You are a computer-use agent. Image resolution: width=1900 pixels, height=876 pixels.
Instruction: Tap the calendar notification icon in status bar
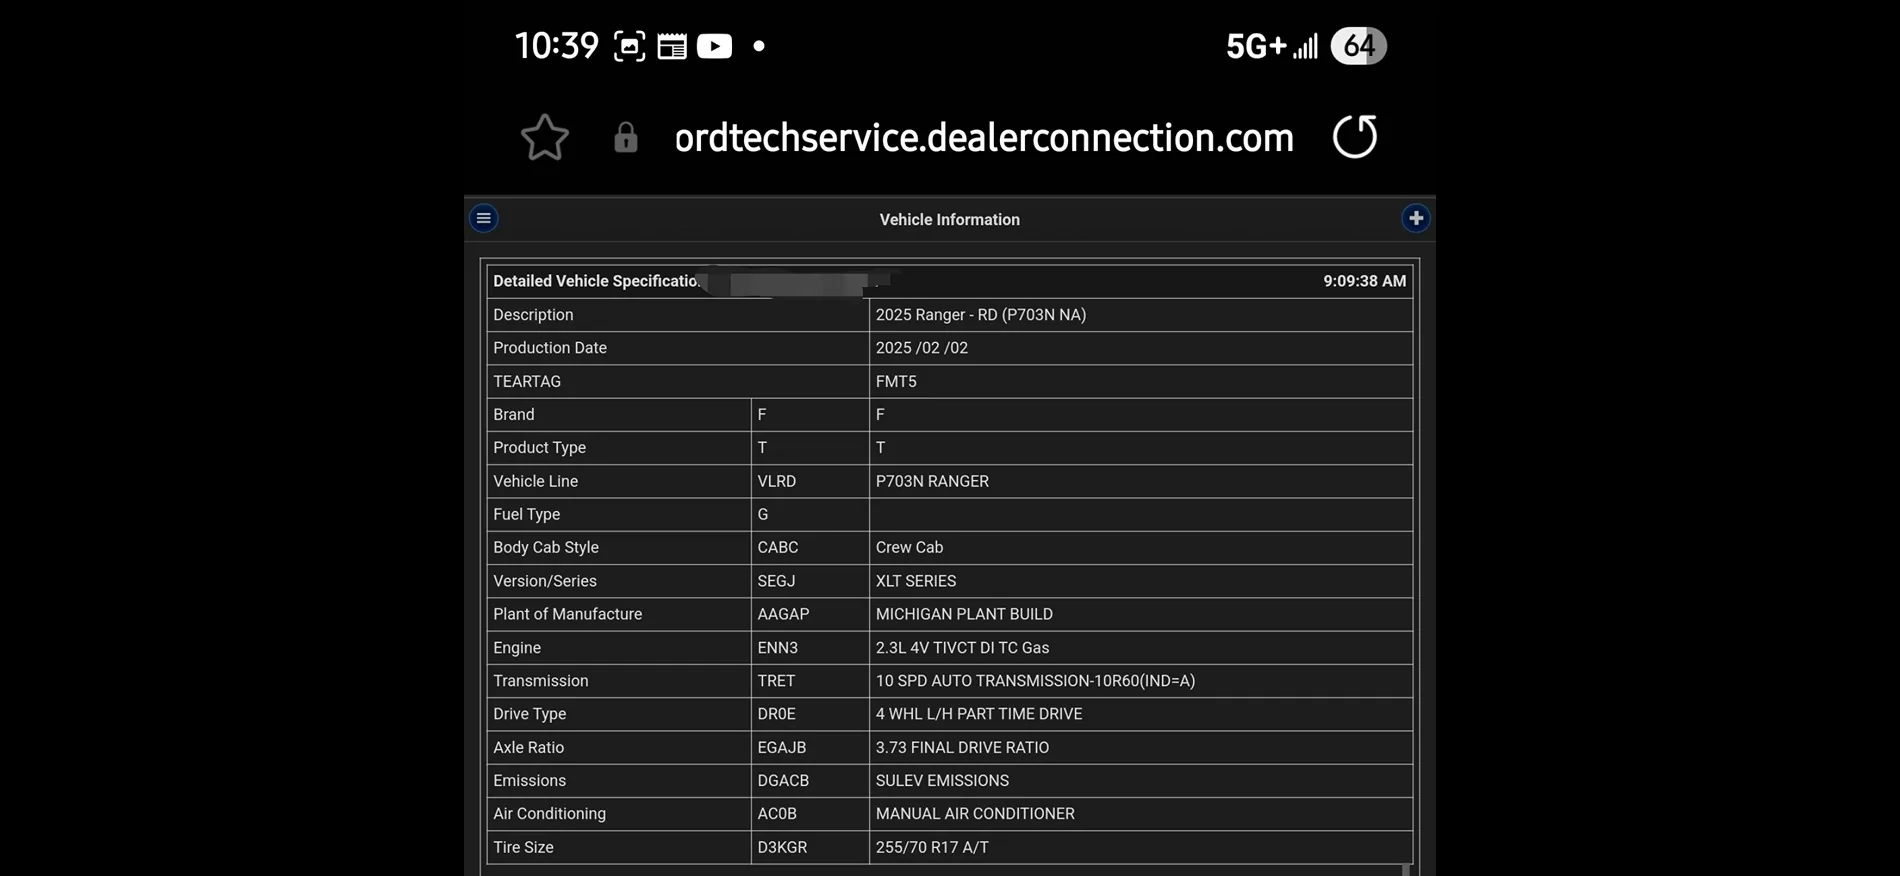(672, 46)
